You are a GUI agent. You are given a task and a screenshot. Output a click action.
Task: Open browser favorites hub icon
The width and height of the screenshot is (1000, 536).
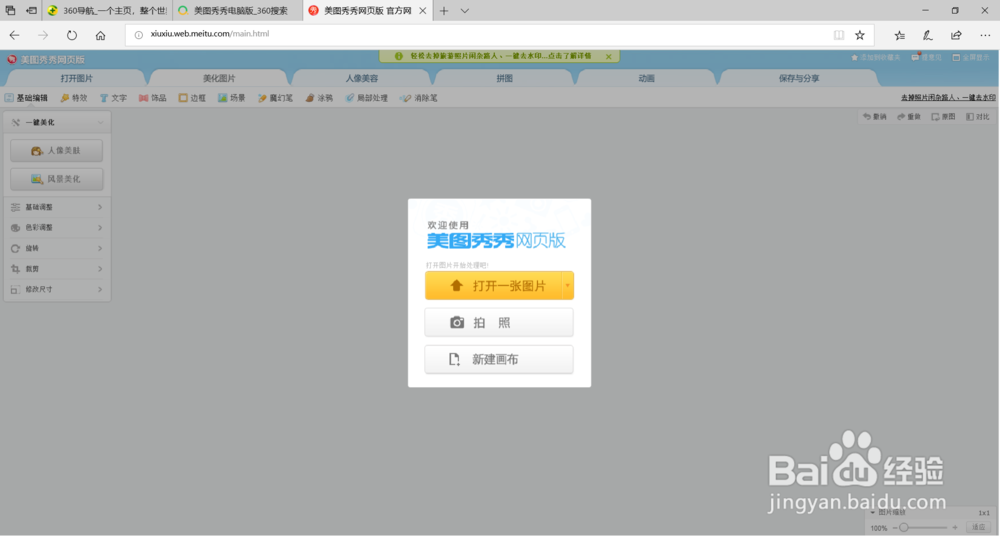899,35
